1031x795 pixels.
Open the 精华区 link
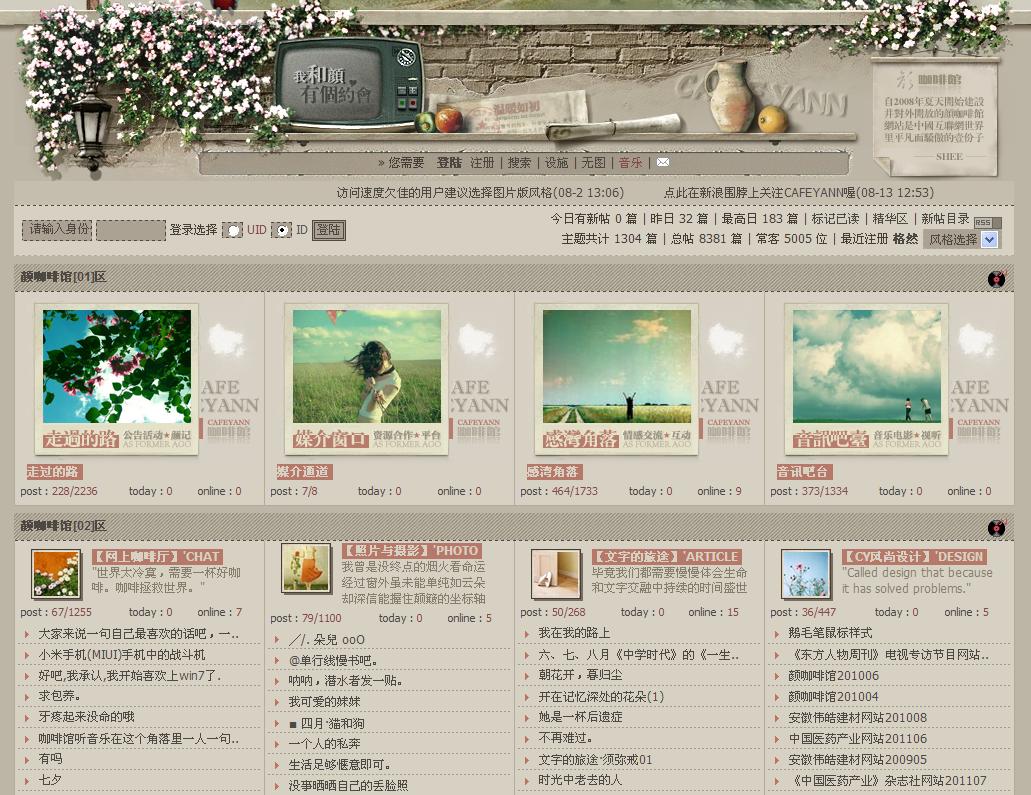(890, 219)
